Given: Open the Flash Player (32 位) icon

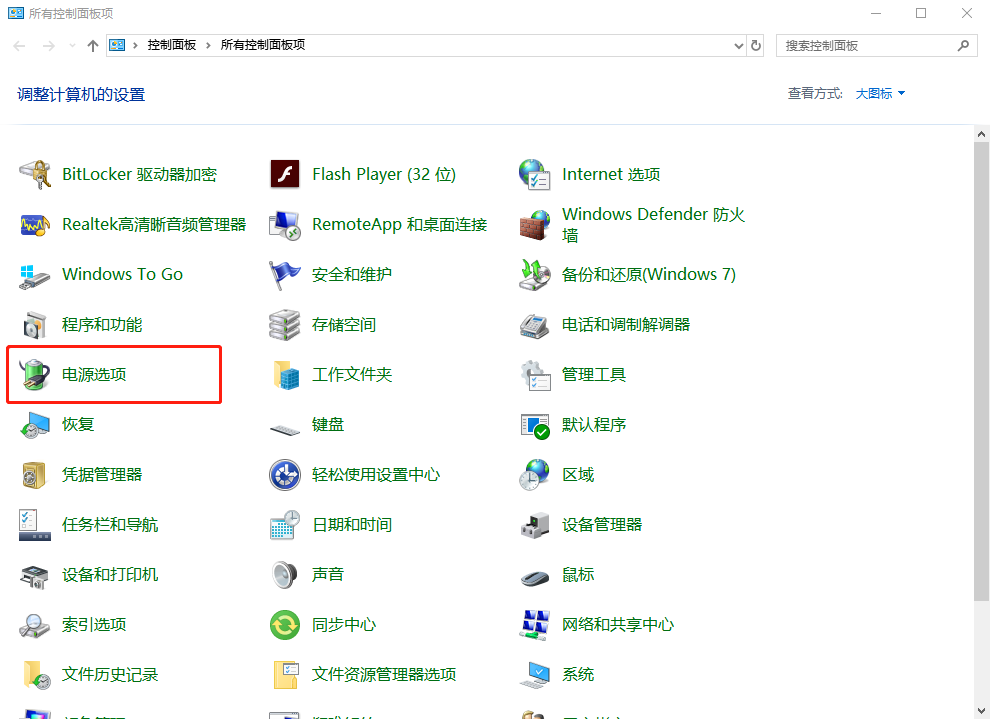Looking at the screenshot, I should tap(285, 174).
